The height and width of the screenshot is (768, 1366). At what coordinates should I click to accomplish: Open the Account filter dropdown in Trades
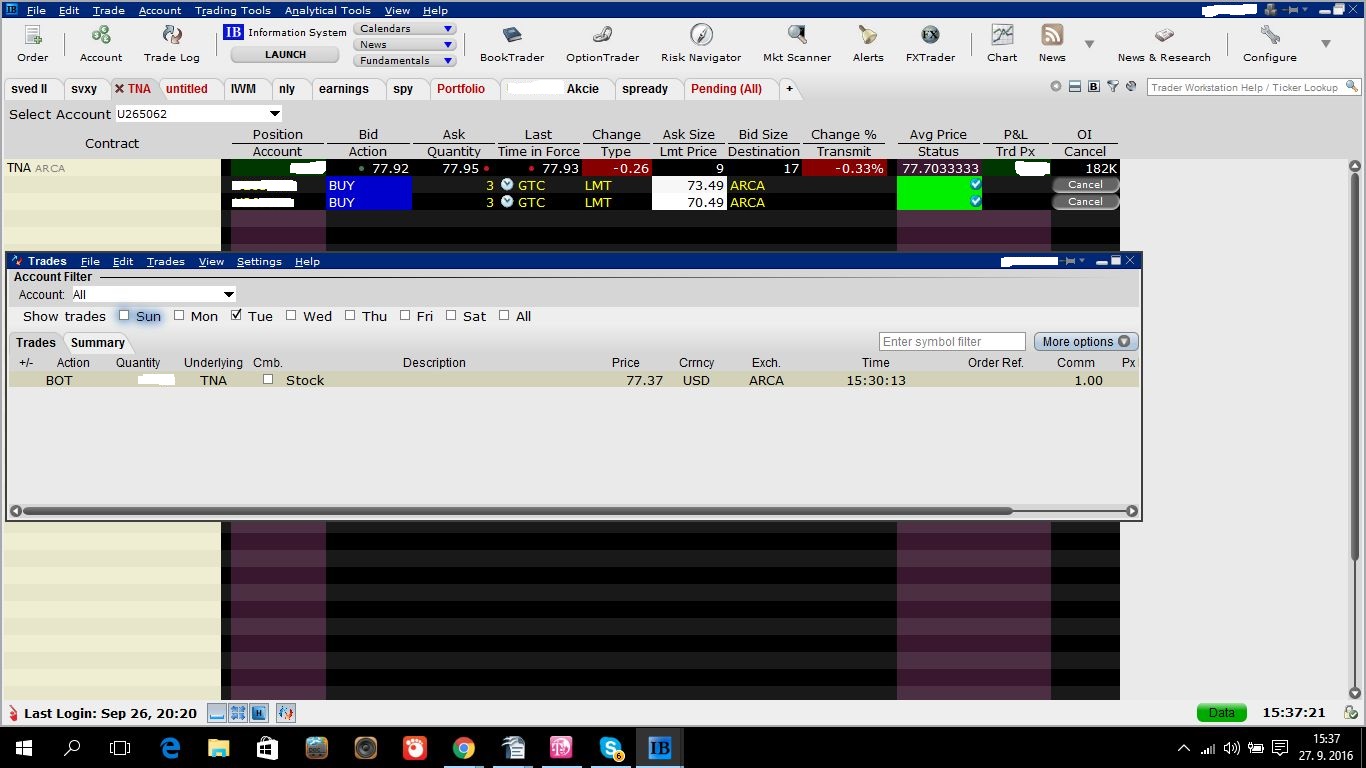click(154, 295)
